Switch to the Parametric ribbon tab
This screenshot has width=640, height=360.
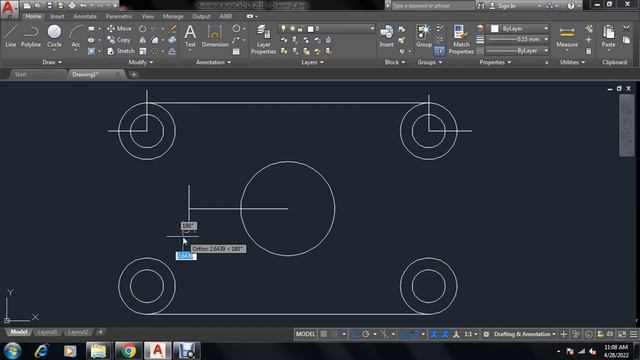(x=119, y=17)
